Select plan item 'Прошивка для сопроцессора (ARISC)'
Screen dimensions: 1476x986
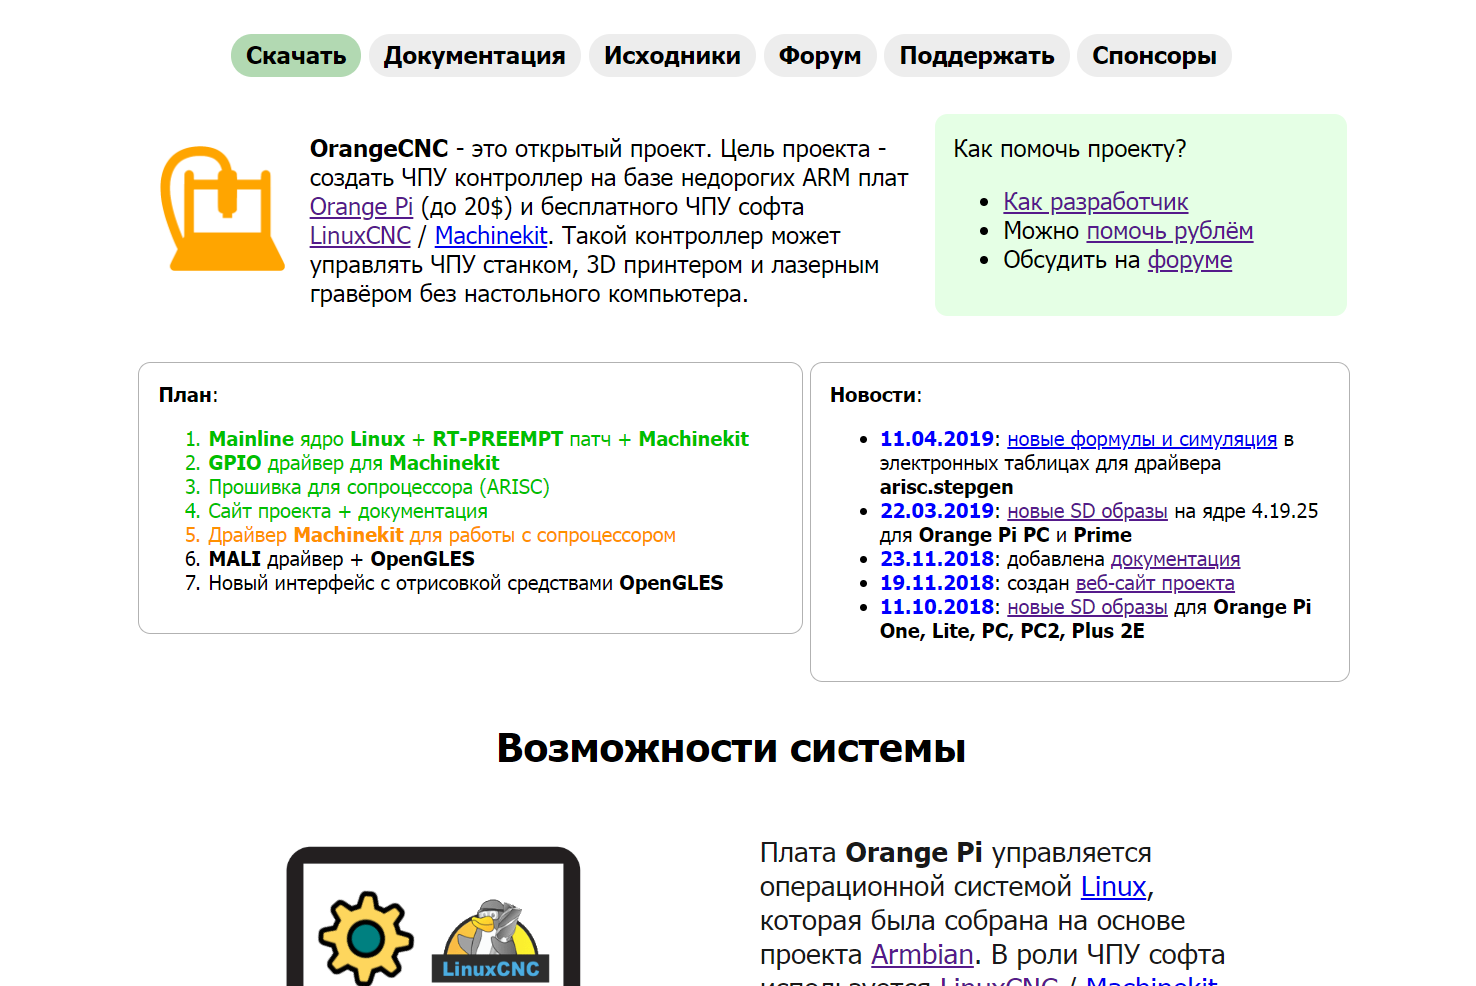(x=379, y=487)
